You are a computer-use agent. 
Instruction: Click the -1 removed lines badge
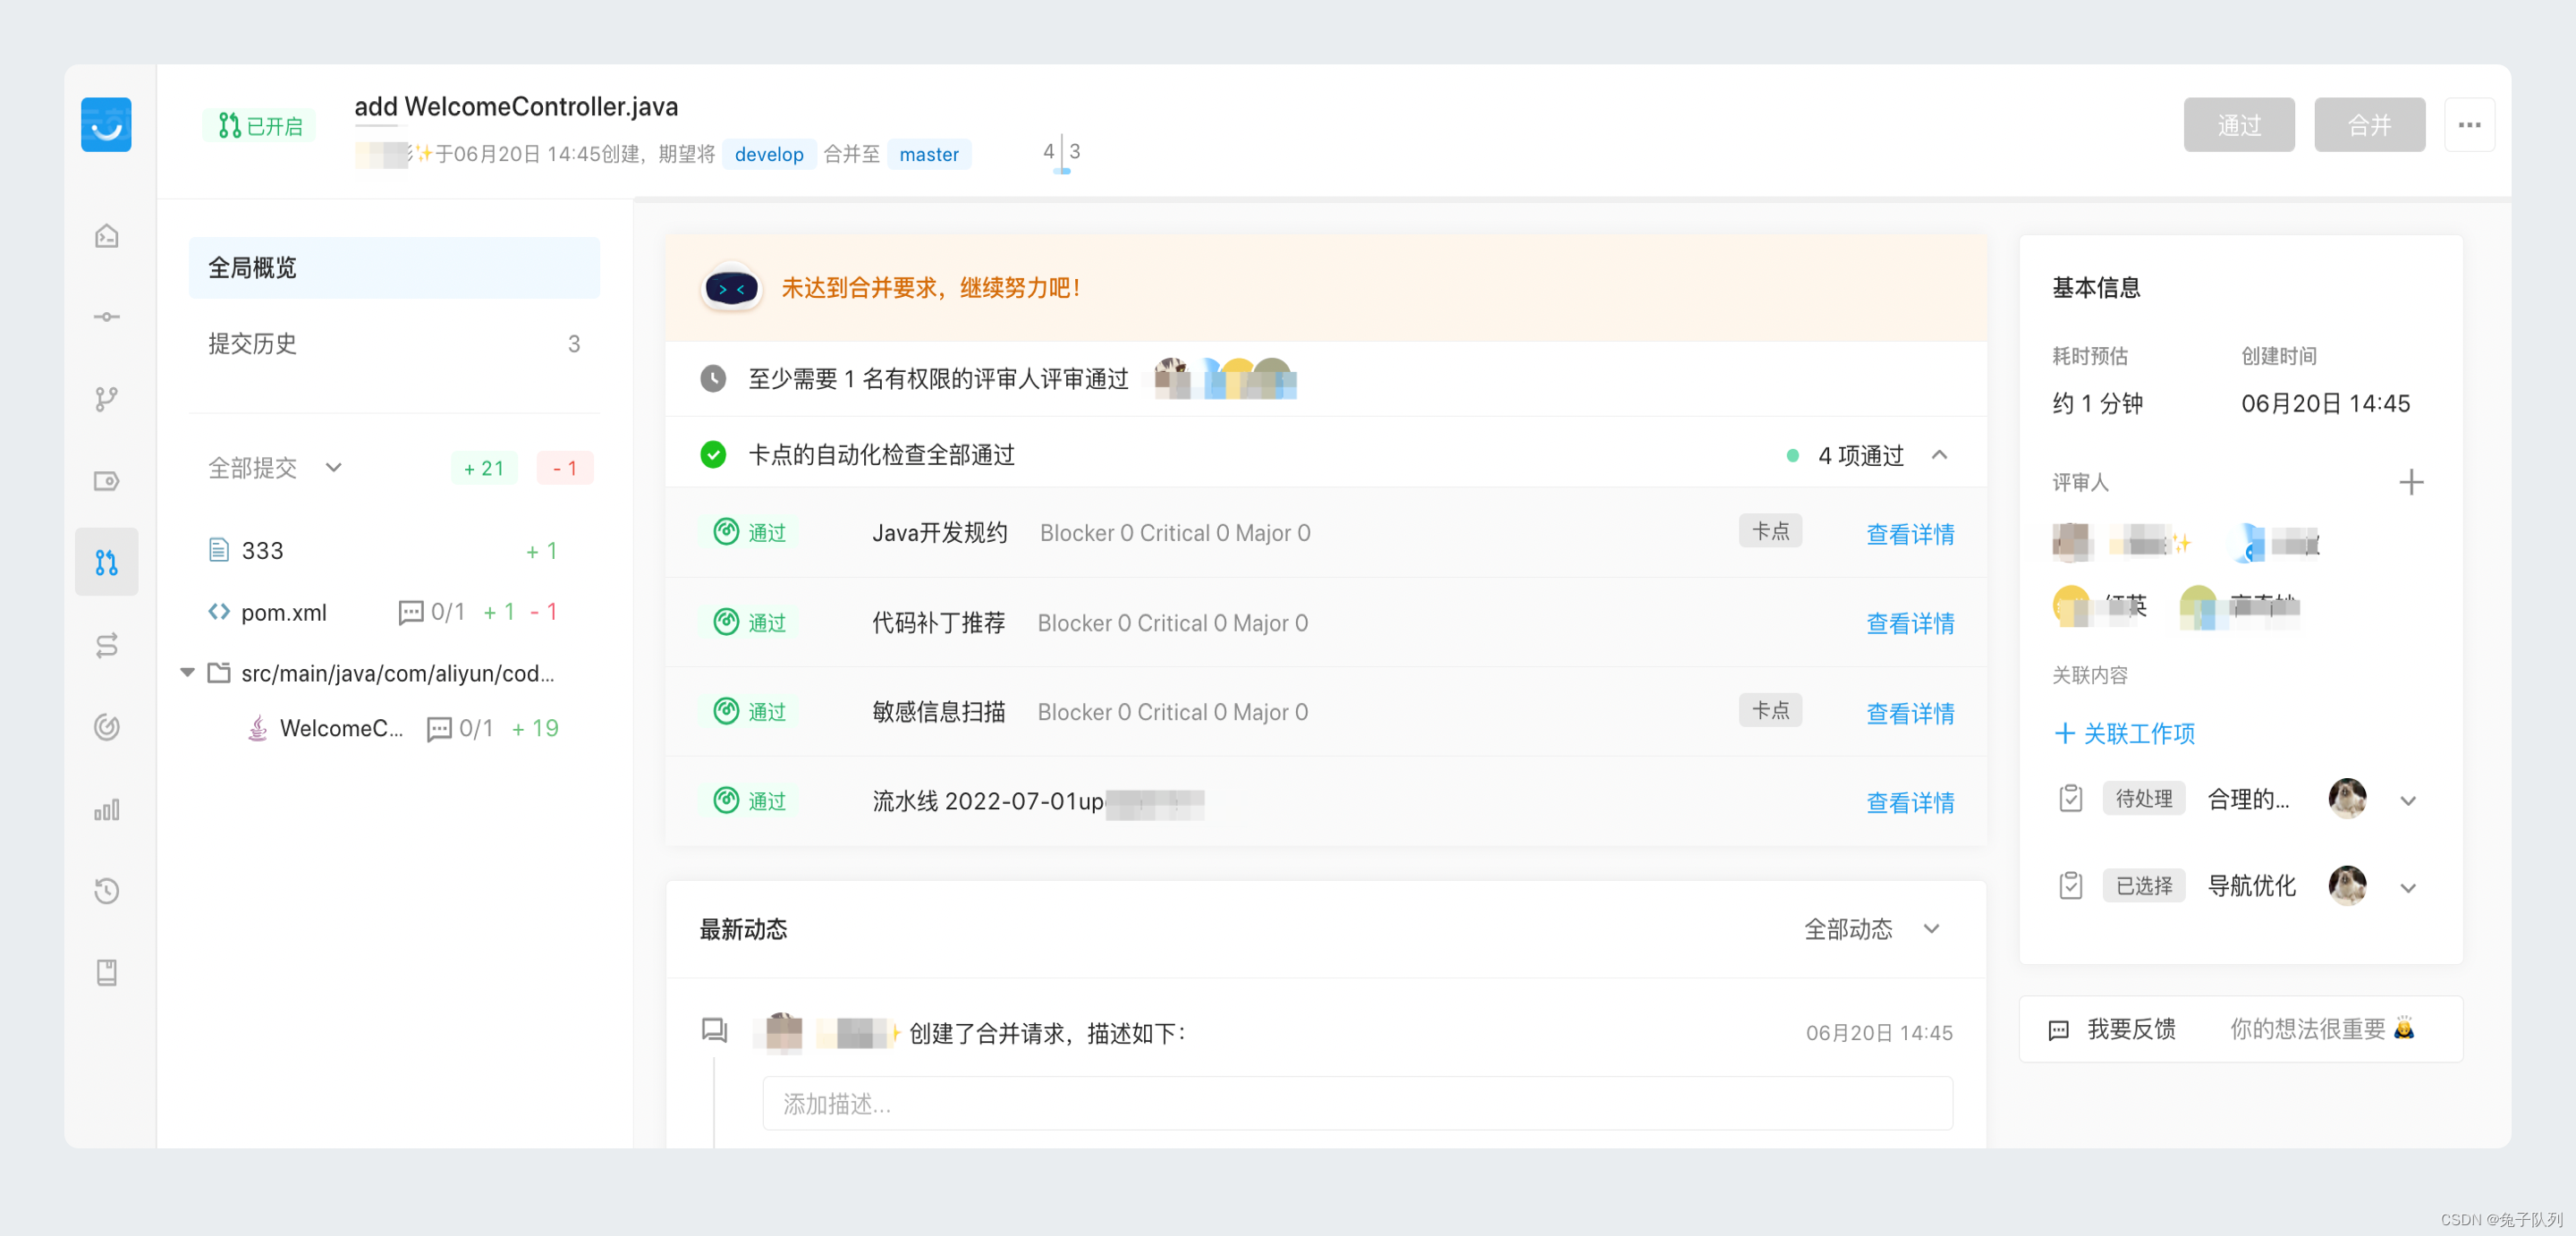tap(565, 468)
